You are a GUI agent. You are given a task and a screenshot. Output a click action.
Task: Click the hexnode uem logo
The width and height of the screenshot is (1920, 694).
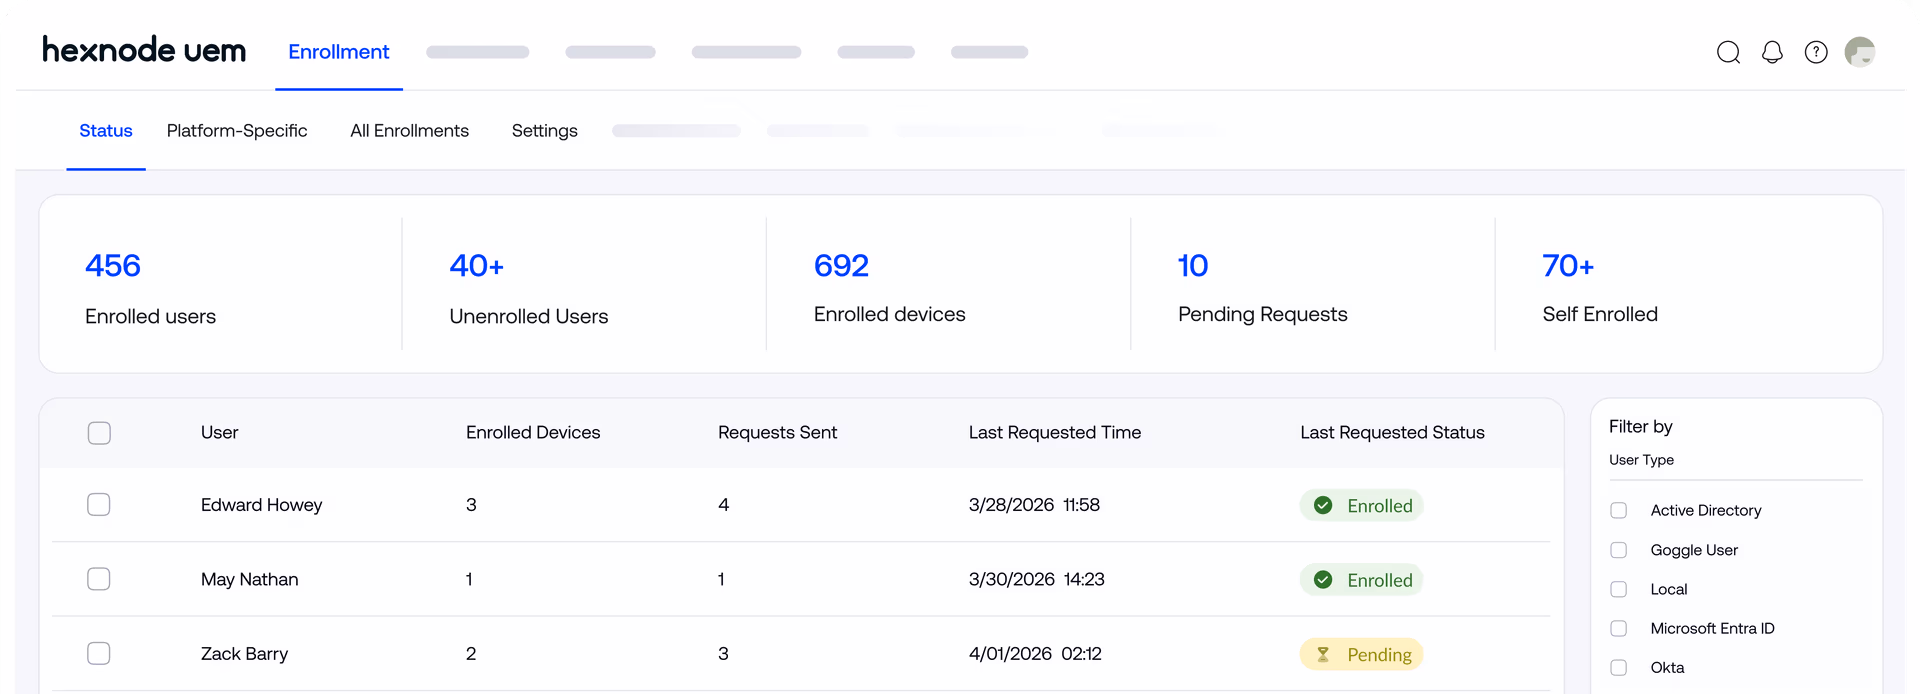coord(144,50)
